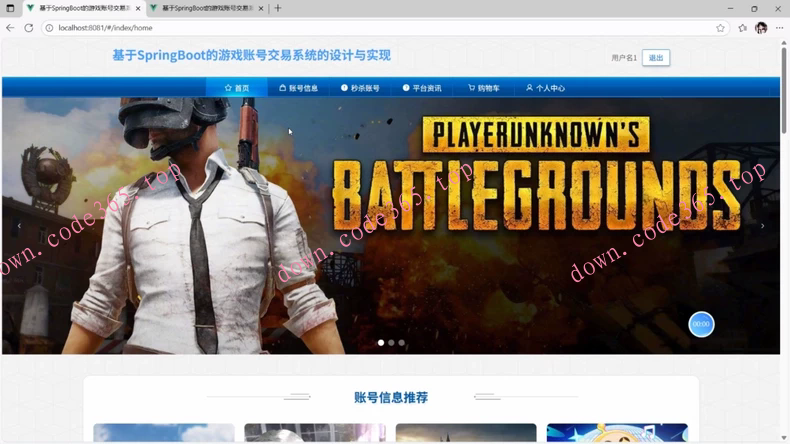Close the first browser tab

pos(138,9)
